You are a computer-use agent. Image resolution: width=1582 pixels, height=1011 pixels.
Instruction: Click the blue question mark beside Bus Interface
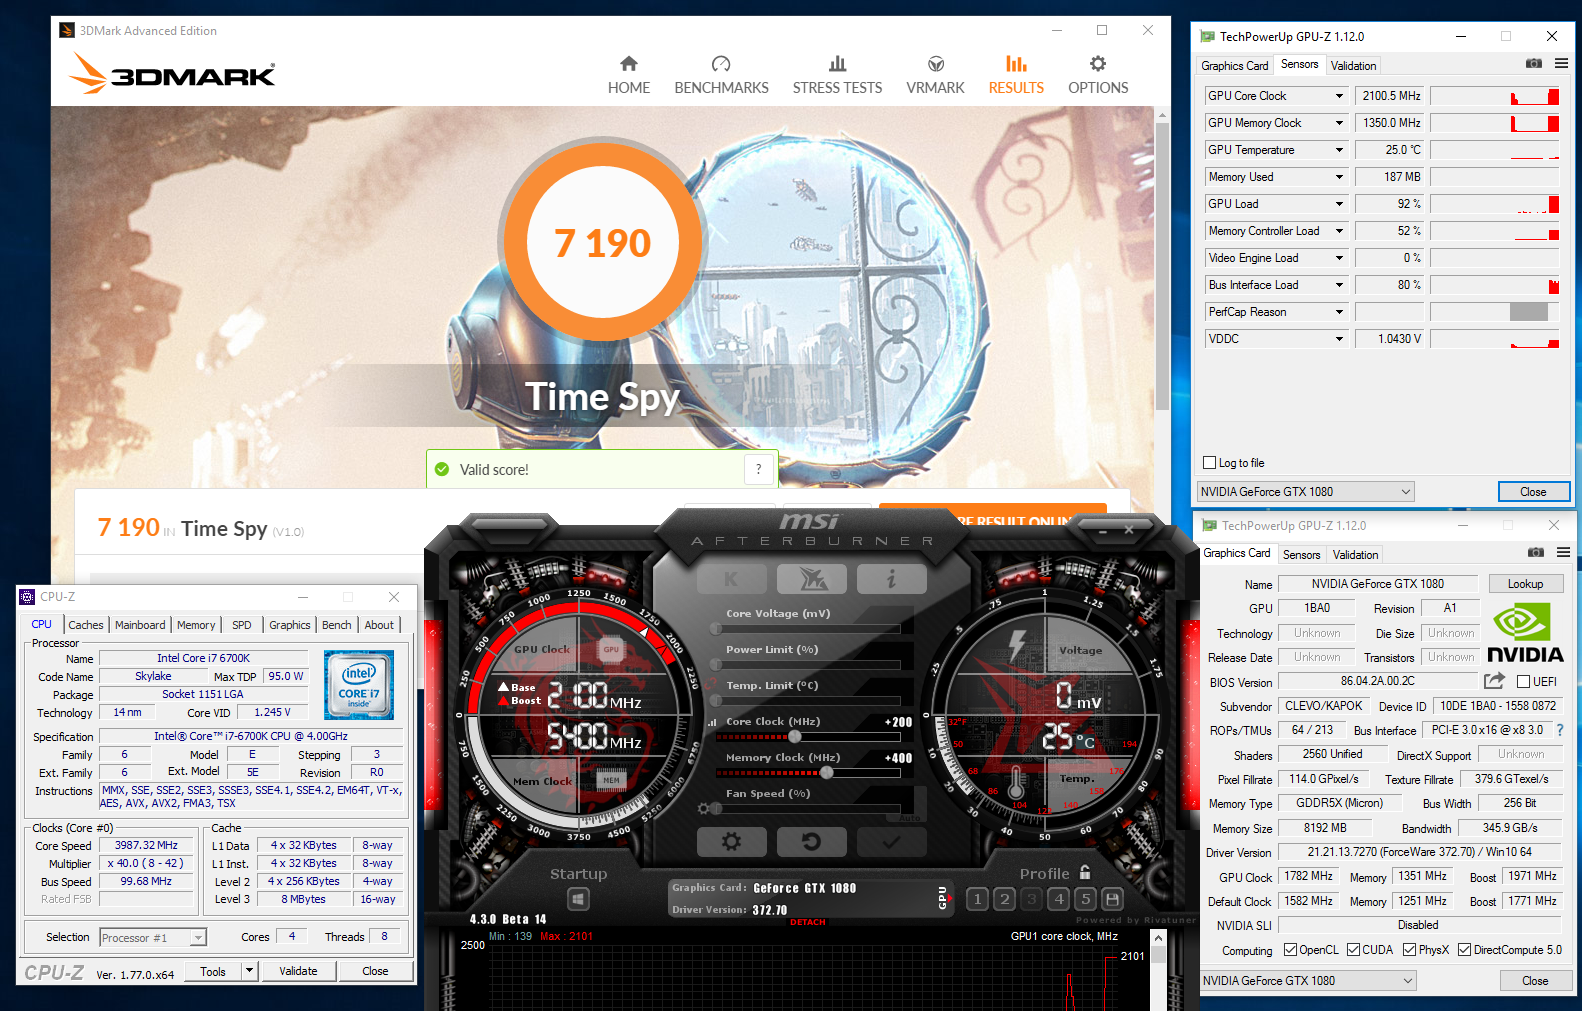[1560, 730]
